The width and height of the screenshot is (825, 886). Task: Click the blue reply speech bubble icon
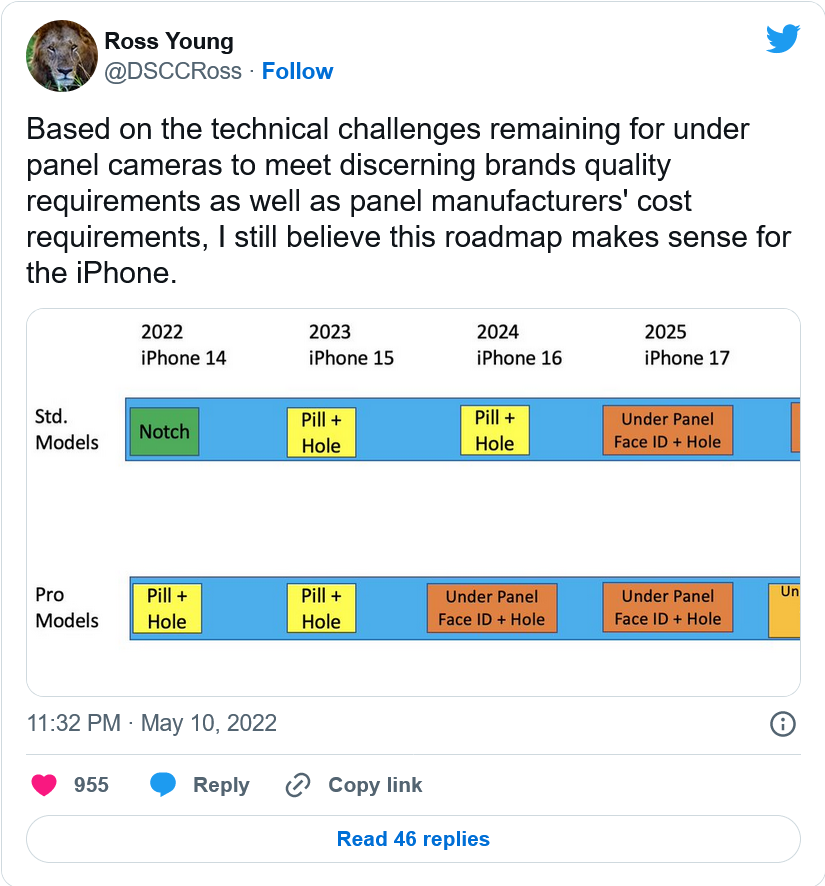[163, 785]
